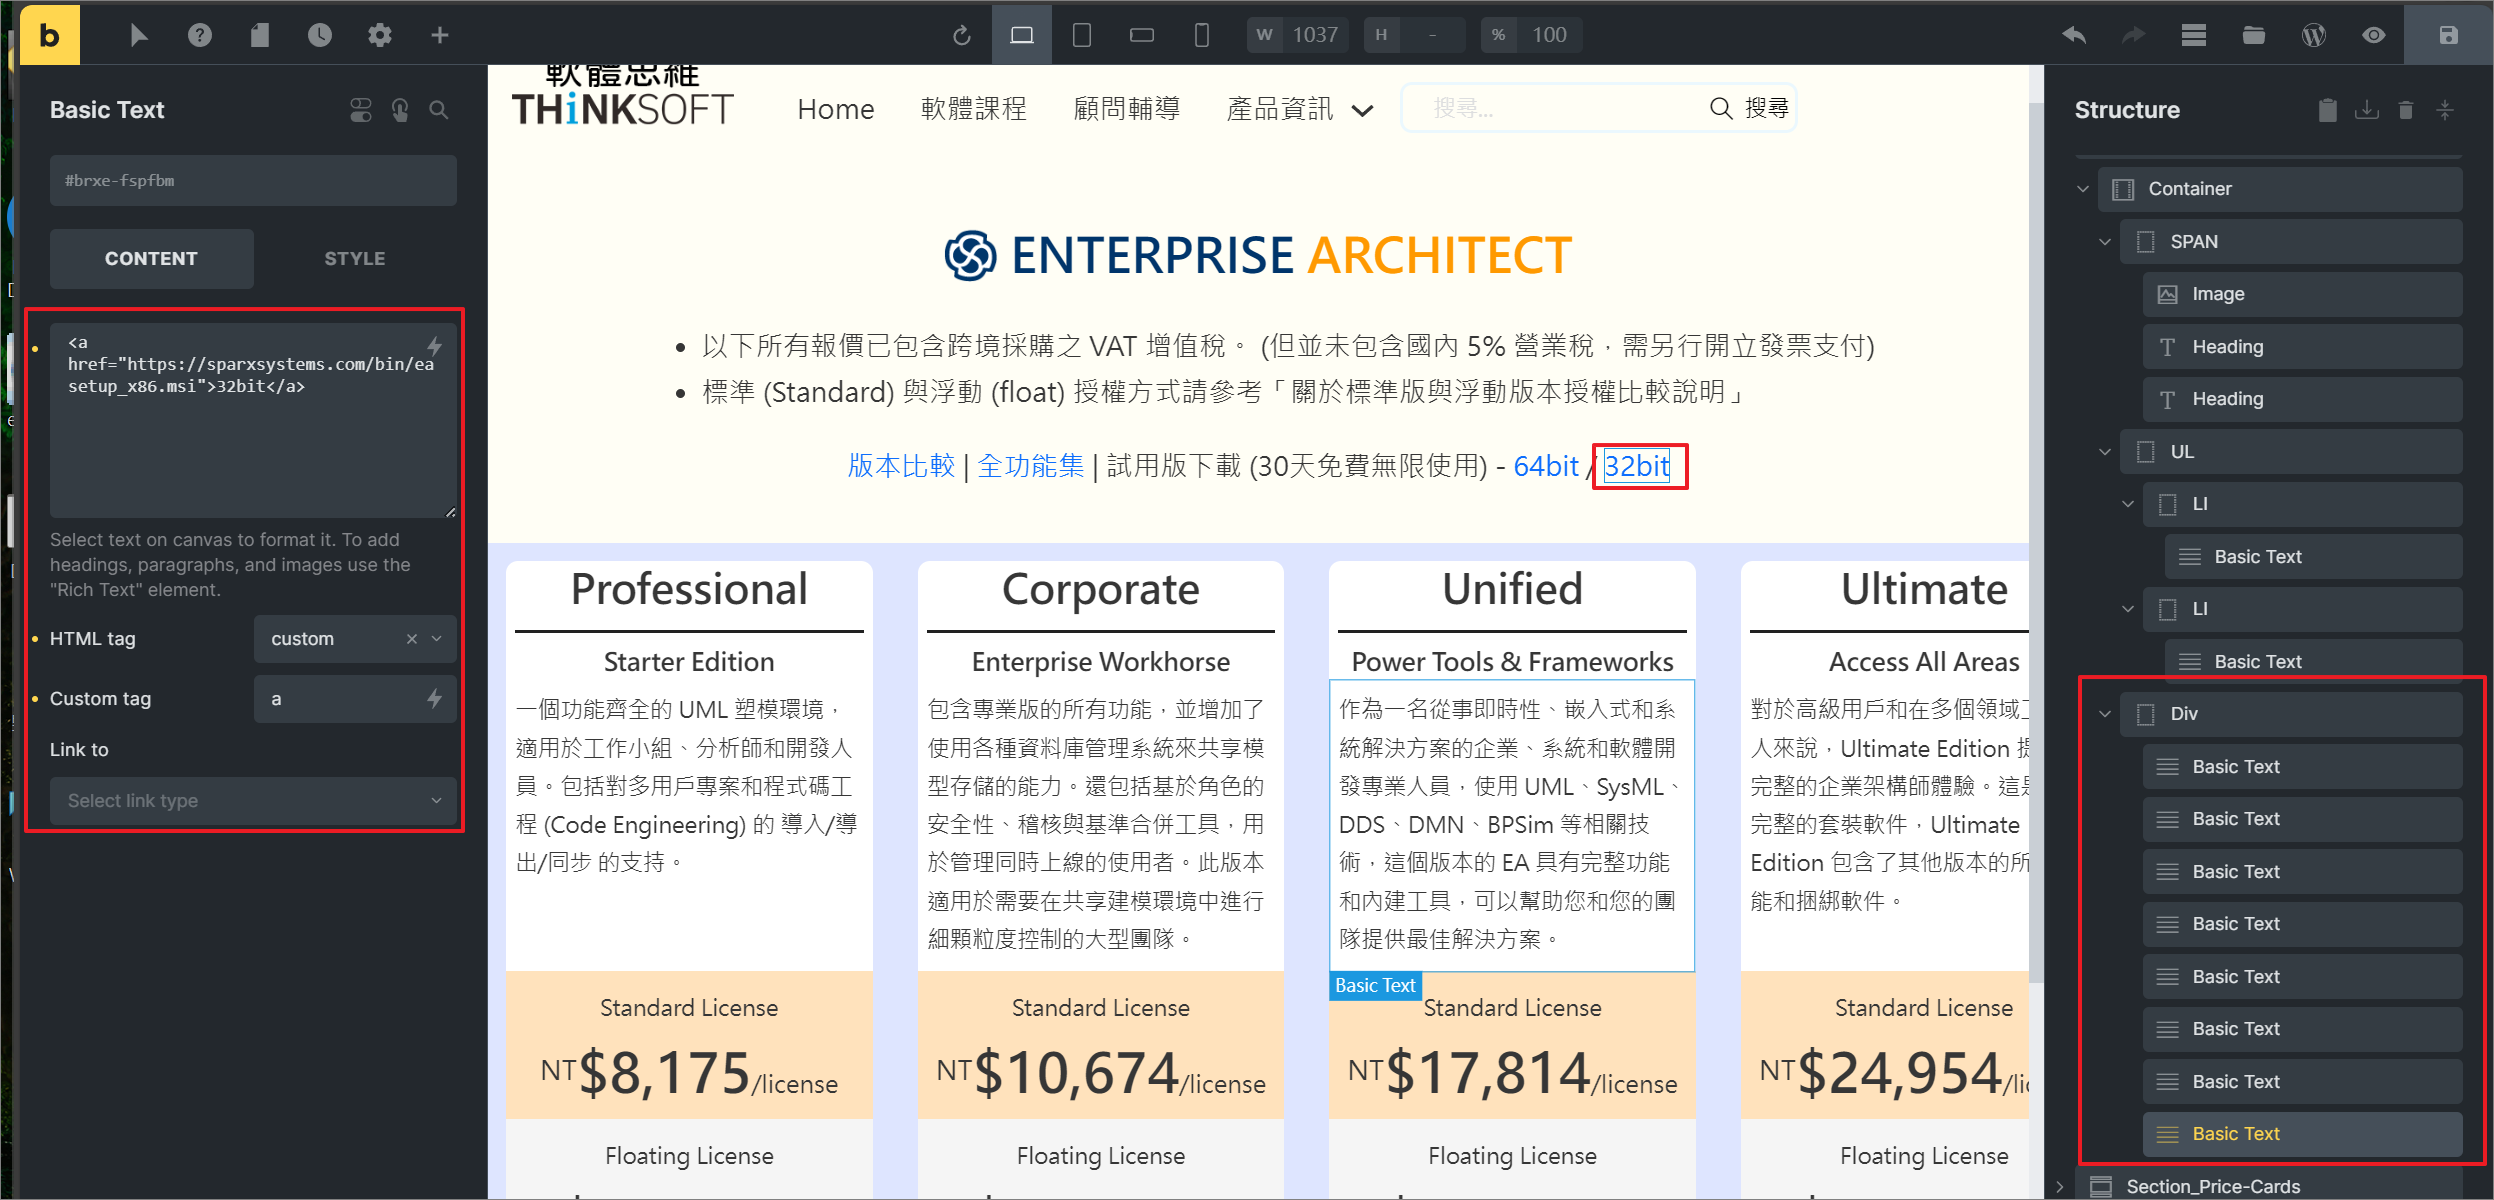This screenshot has height=1200, width=2494.
Task: Clear the custom HTML tag selection
Action: 412,639
